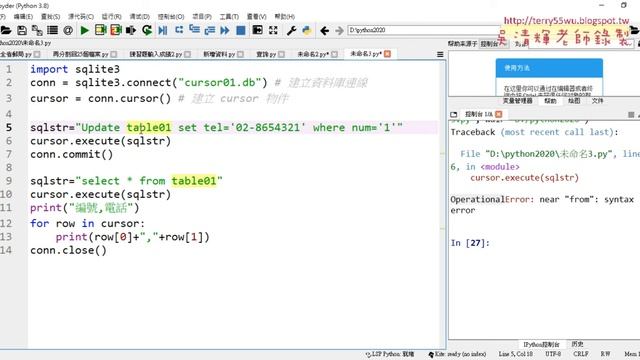Viewport: 640px width, 360px height.
Task: Switch to the 绘图 pane tab
Action: [574, 101]
